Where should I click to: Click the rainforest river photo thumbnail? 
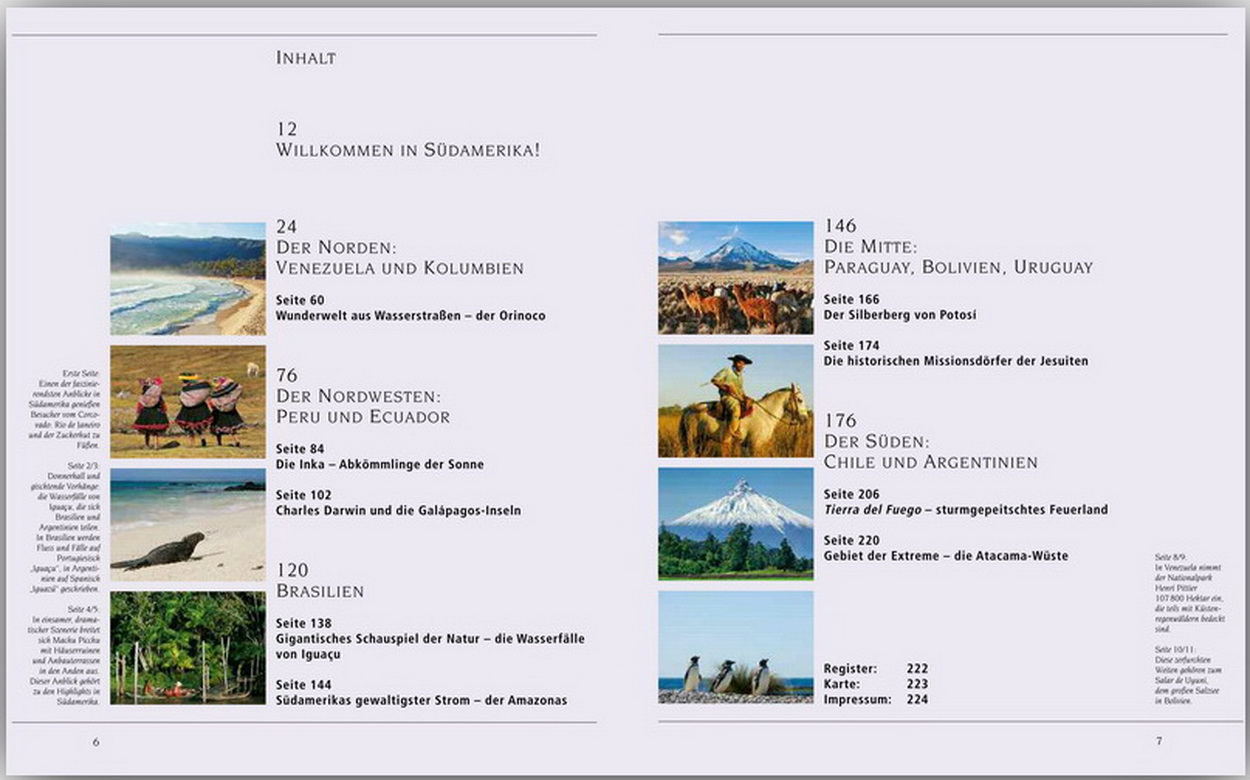(187, 648)
